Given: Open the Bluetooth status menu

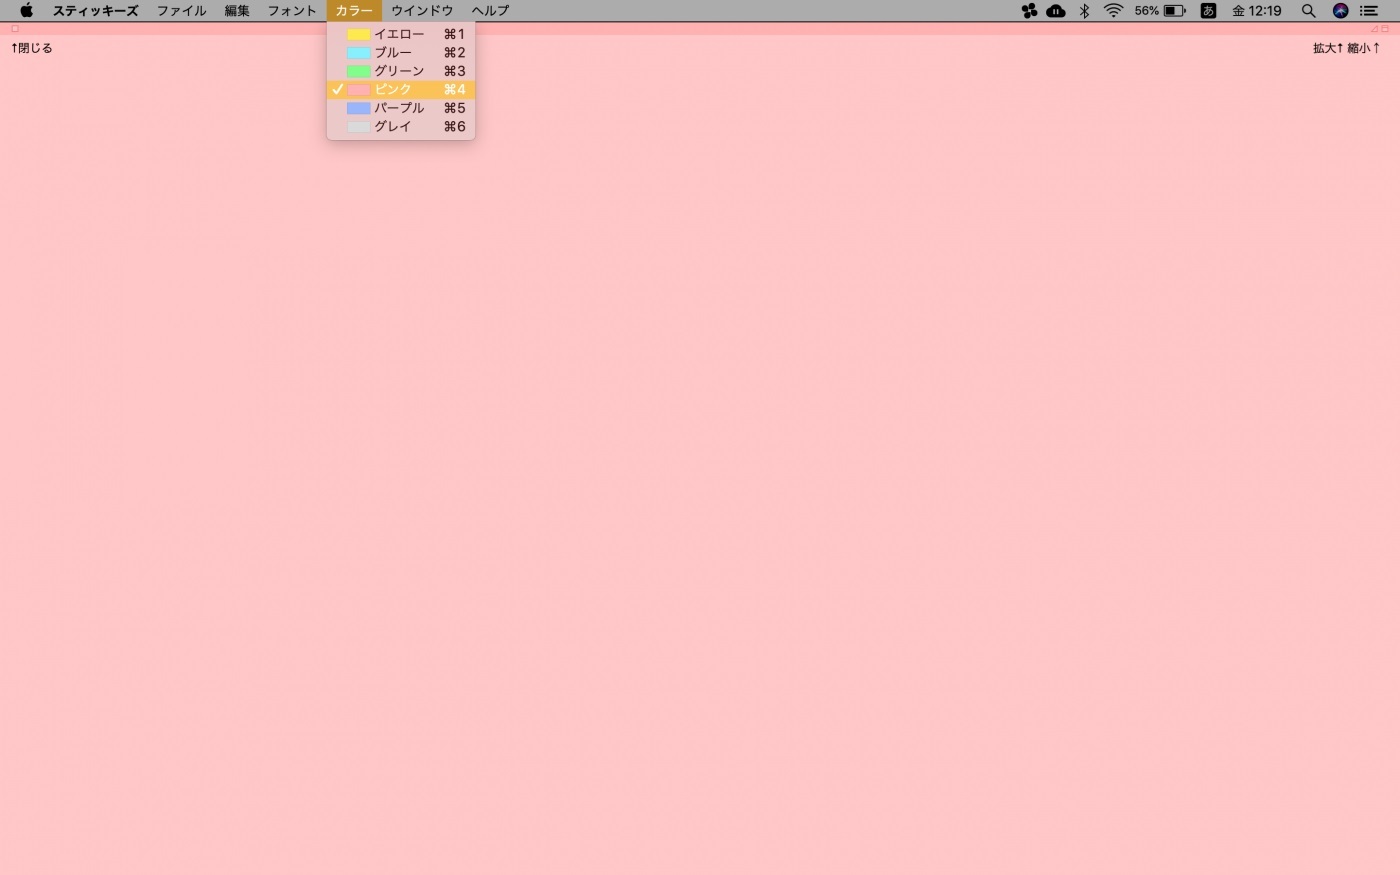Looking at the screenshot, I should coord(1084,11).
